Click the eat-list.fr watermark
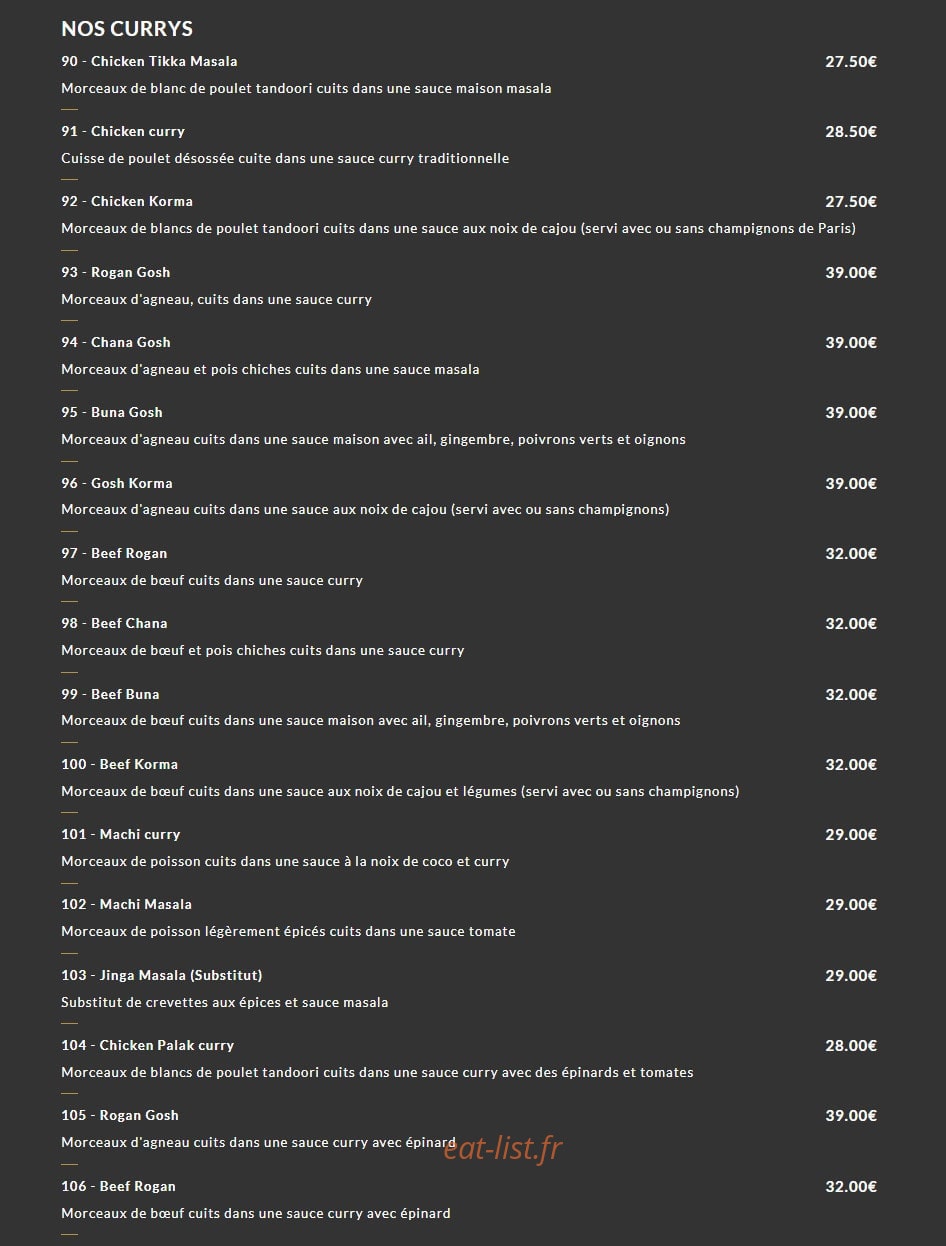This screenshot has width=946, height=1246. pyautogui.click(x=503, y=1149)
